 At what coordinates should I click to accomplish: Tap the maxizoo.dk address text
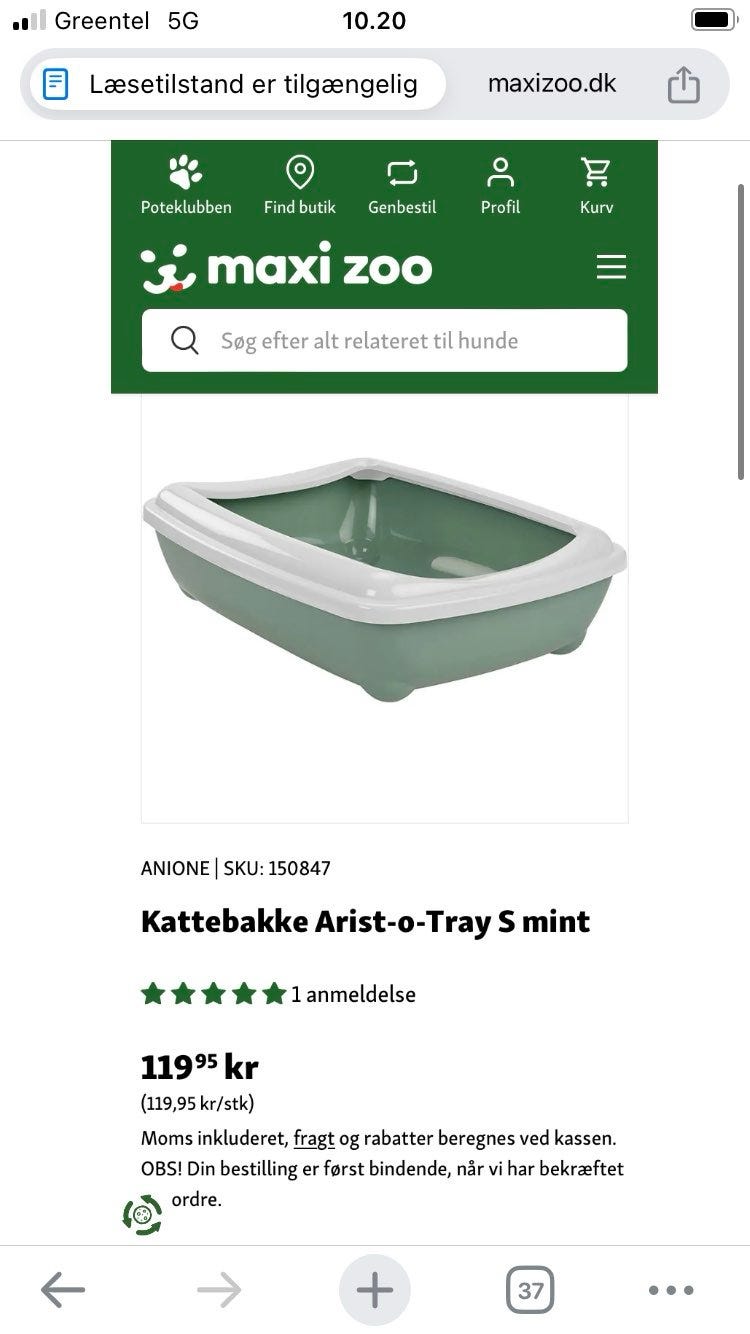[x=552, y=84]
